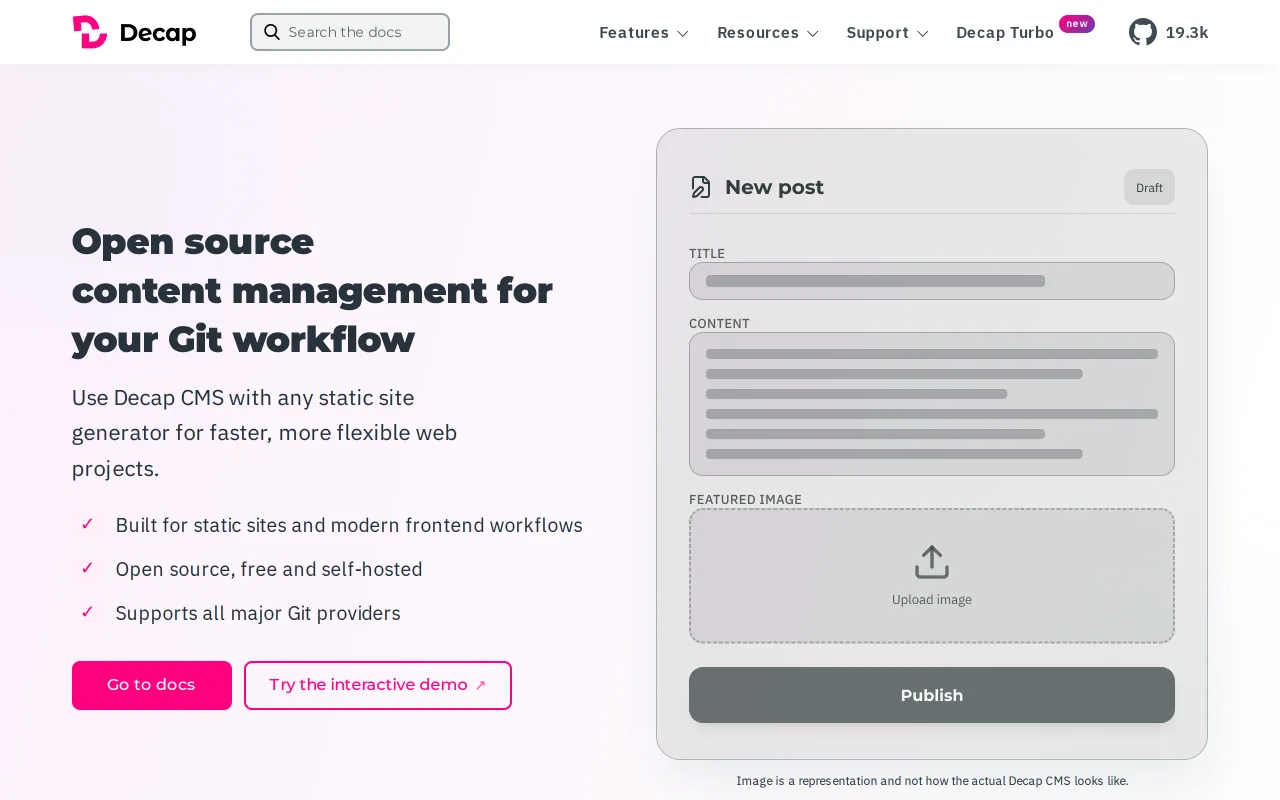This screenshot has width=1280, height=800.
Task: Click the 'FEATURED IMAGE' field label
Action: tap(745, 500)
